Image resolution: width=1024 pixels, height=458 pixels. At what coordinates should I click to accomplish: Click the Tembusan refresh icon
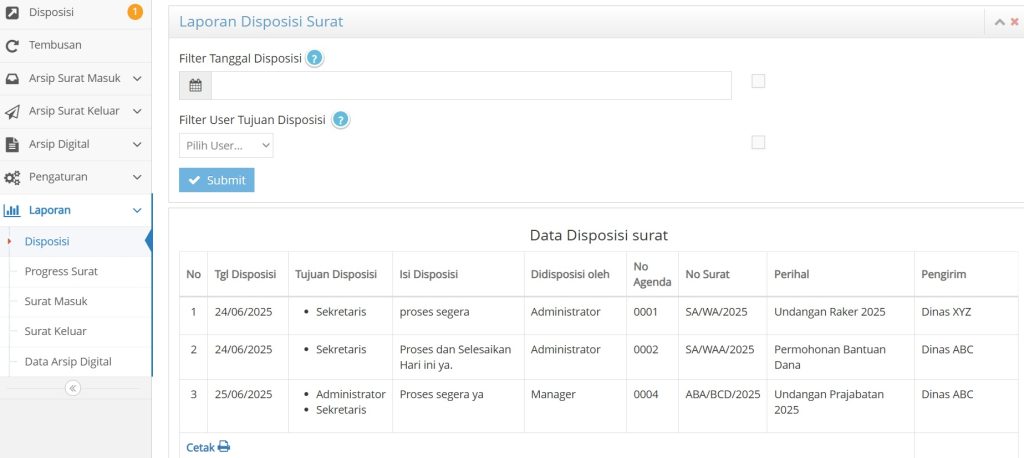[12, 46]
